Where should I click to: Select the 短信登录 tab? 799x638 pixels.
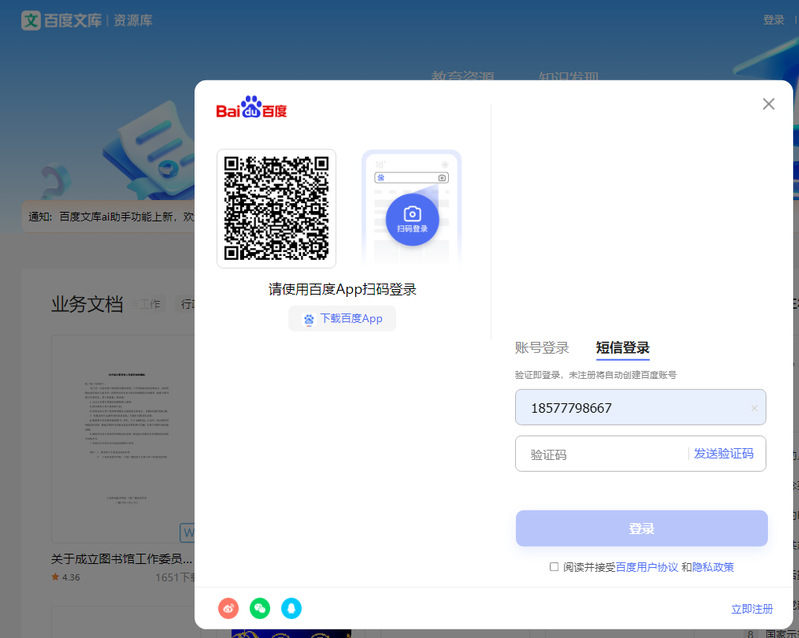(x=623, y=348)
